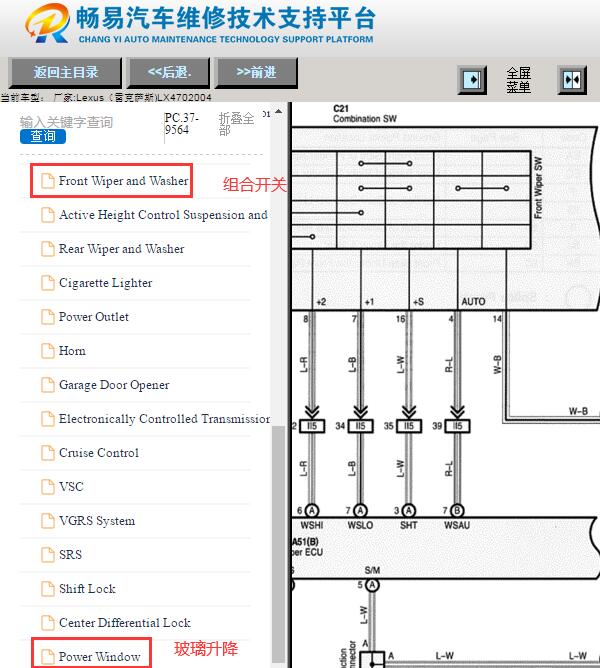Click the 查询 search button
The image size is (600, 668).
43,136
